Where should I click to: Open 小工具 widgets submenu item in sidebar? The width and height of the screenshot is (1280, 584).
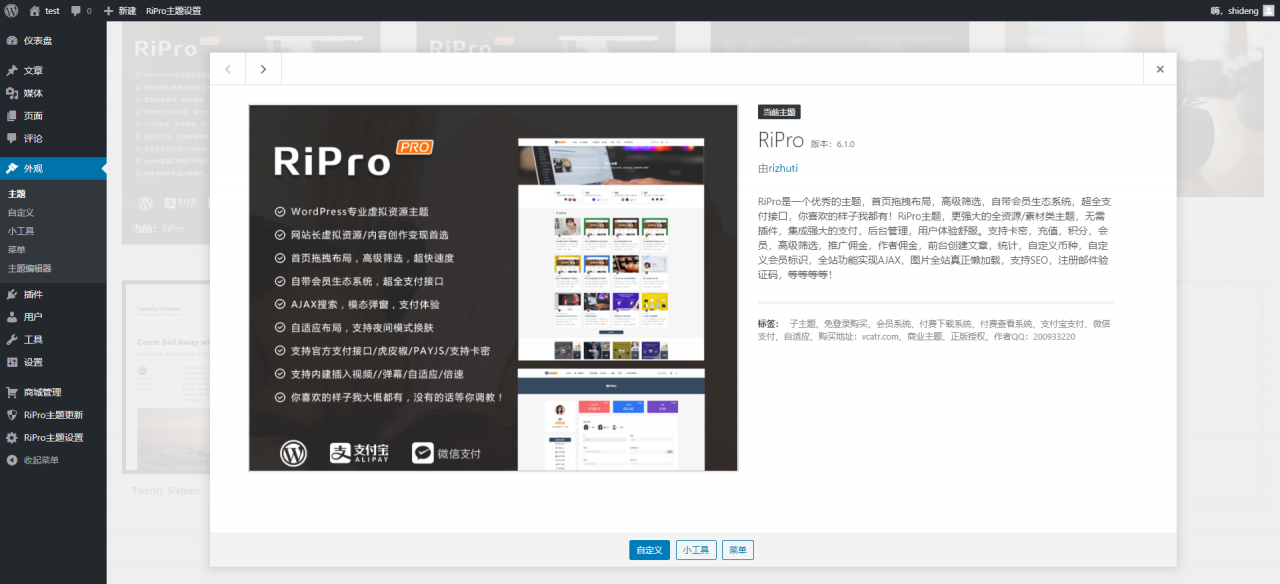pyautogui.click(x=21, y=231)
